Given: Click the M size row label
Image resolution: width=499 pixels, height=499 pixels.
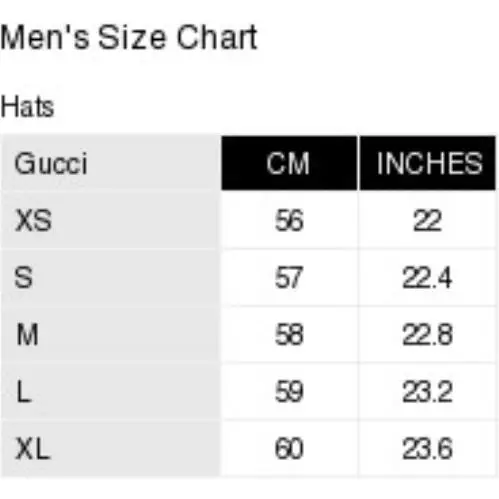Looking at the screenshot, I should coord(110,334).
